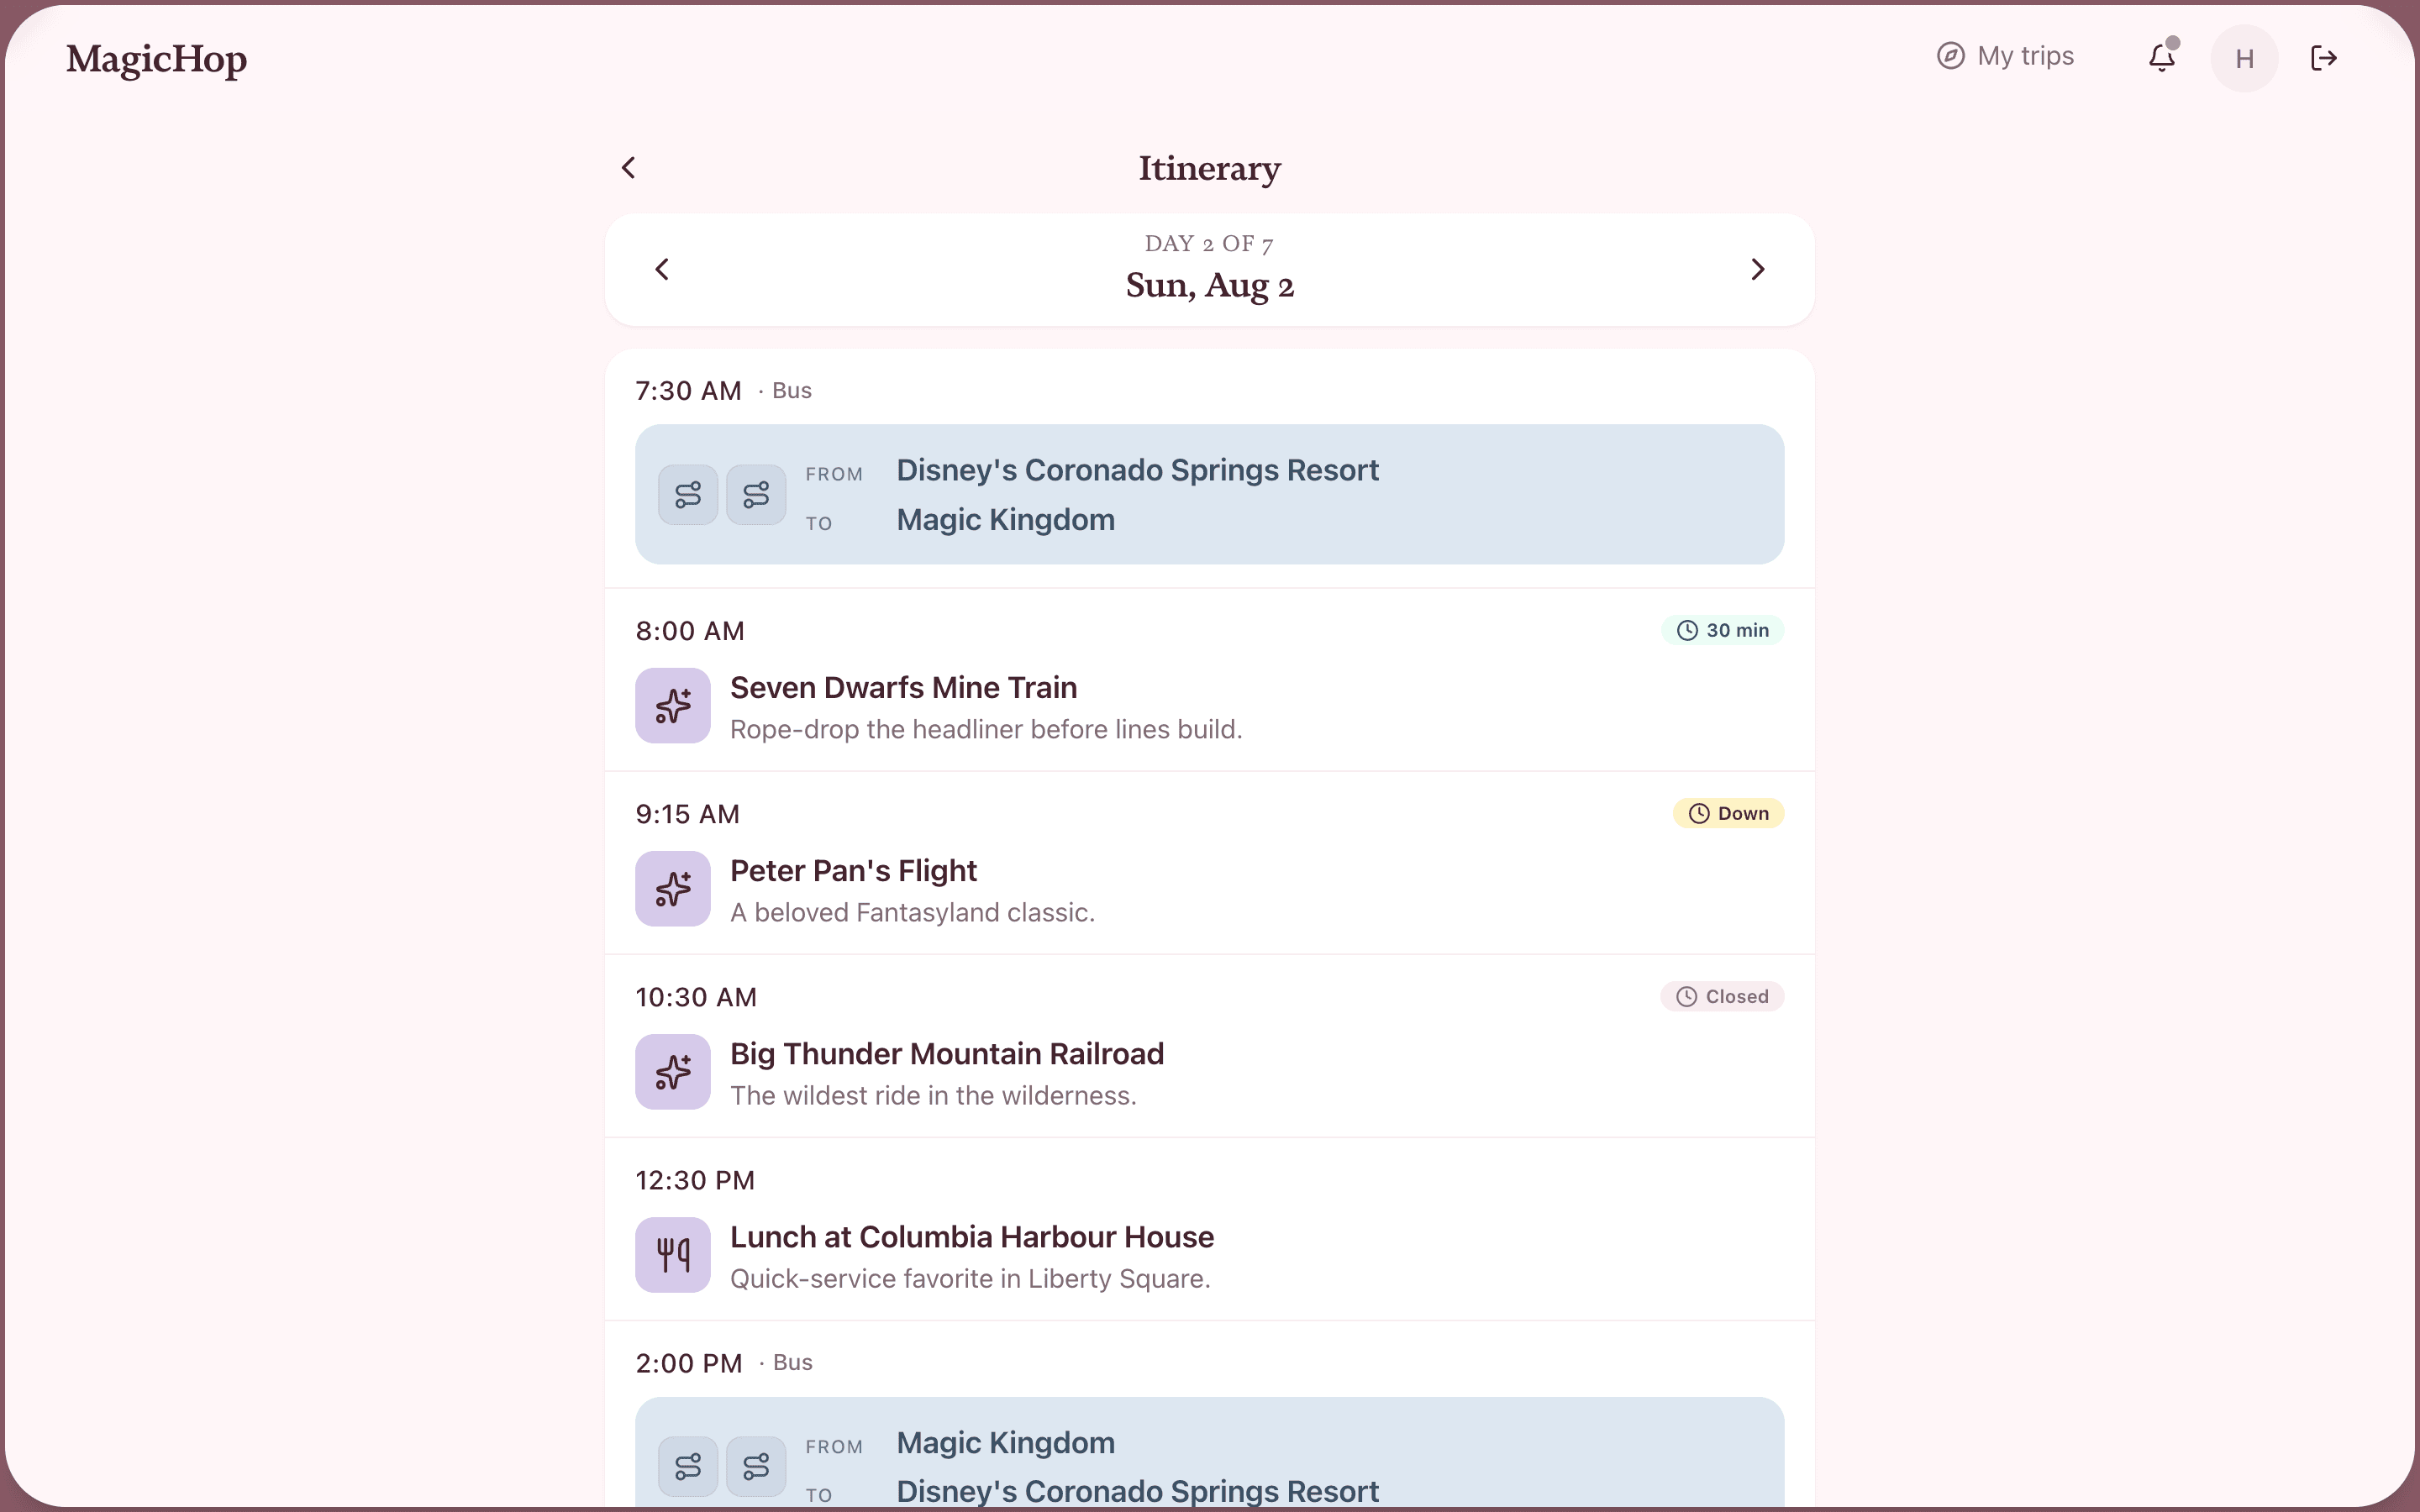Click the fork and knife lunch icon

673,1255
